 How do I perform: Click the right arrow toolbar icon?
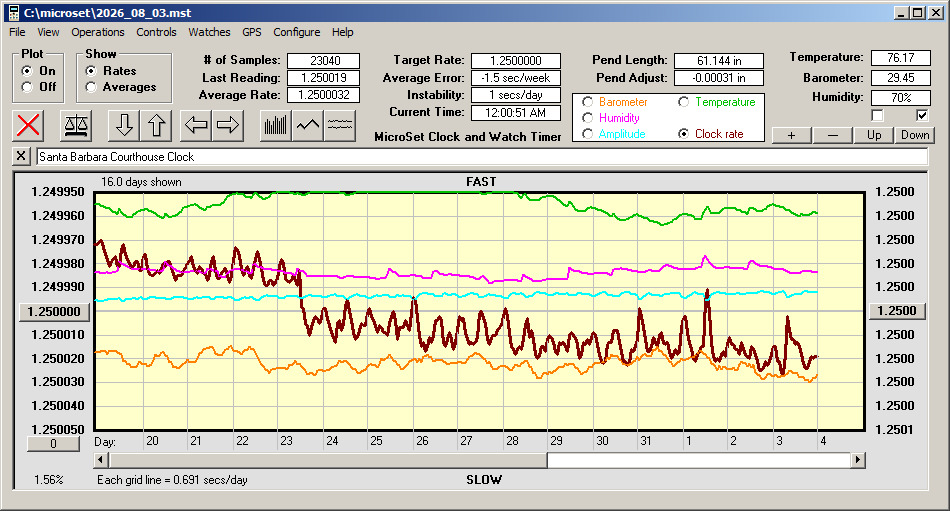coord(228,125)
